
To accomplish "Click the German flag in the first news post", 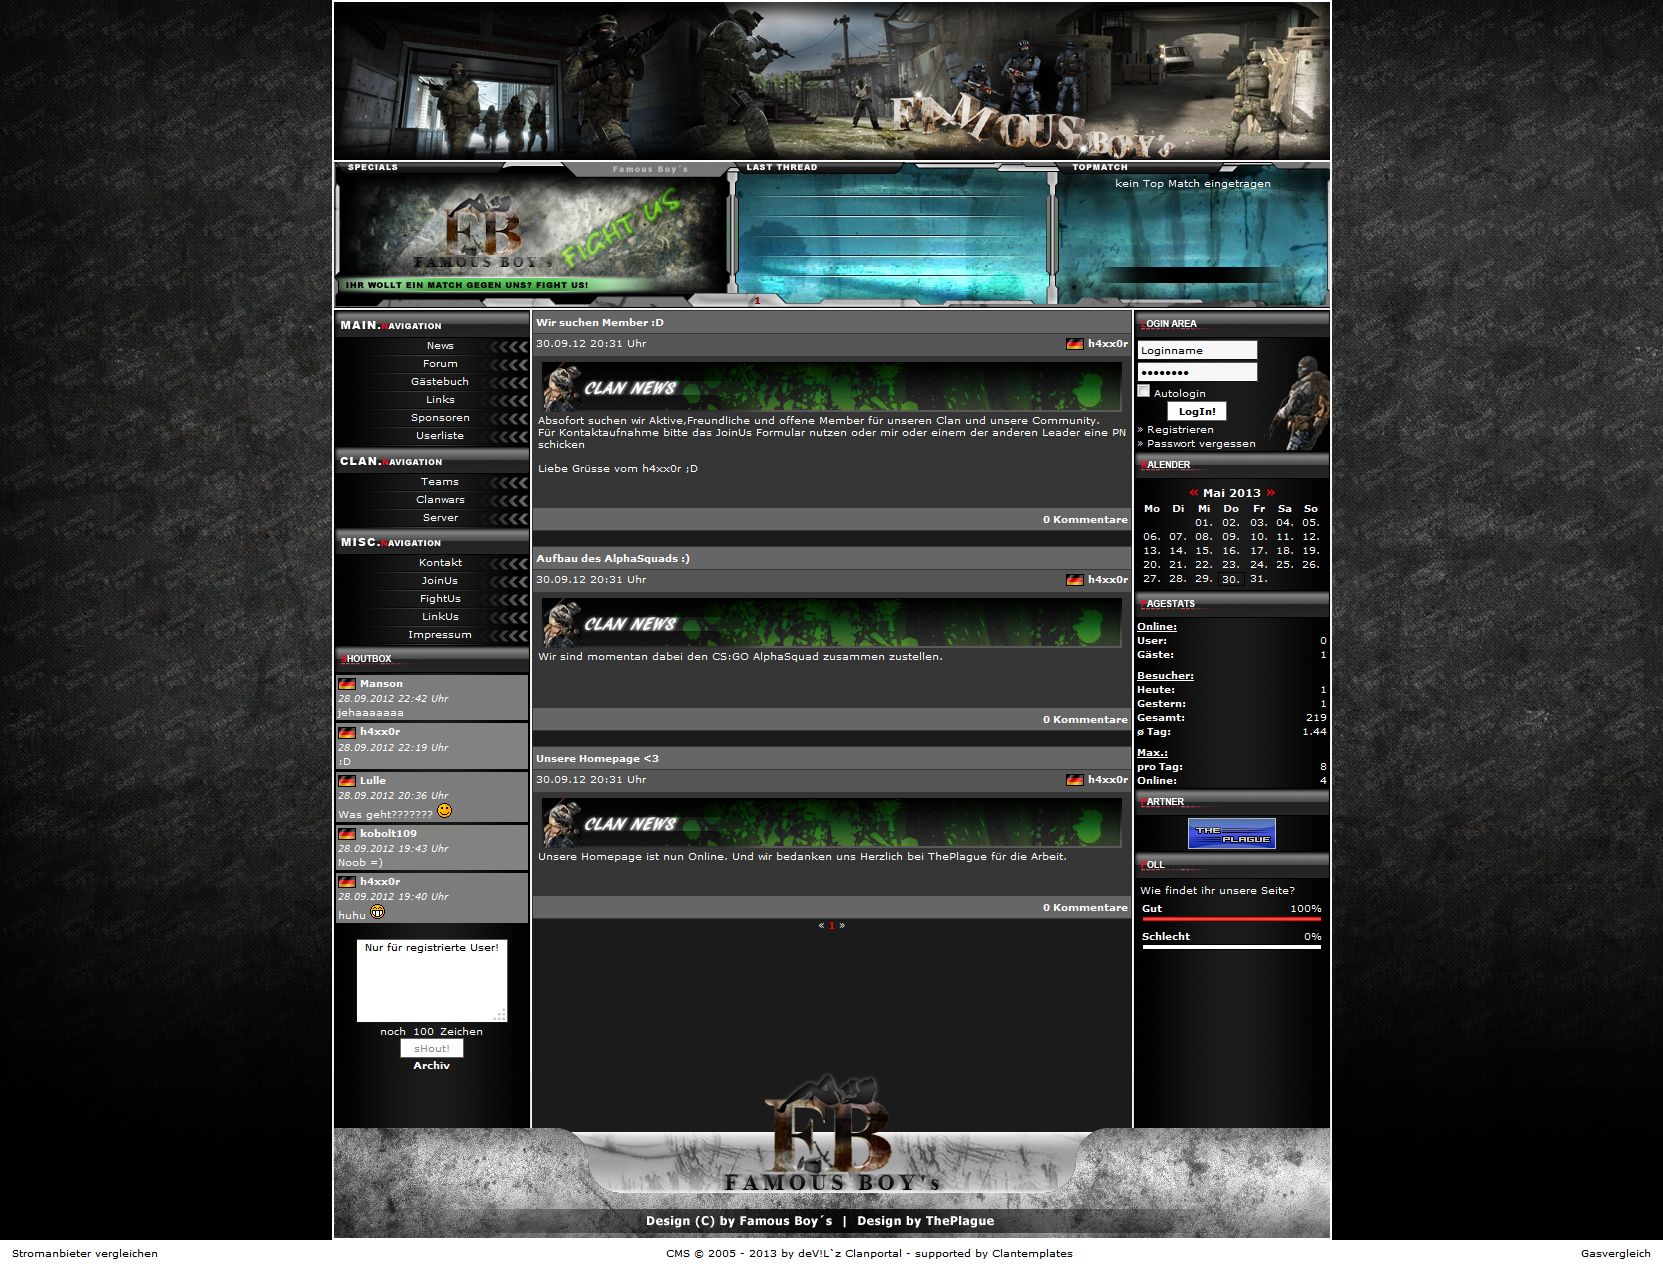I will 1074,344.
